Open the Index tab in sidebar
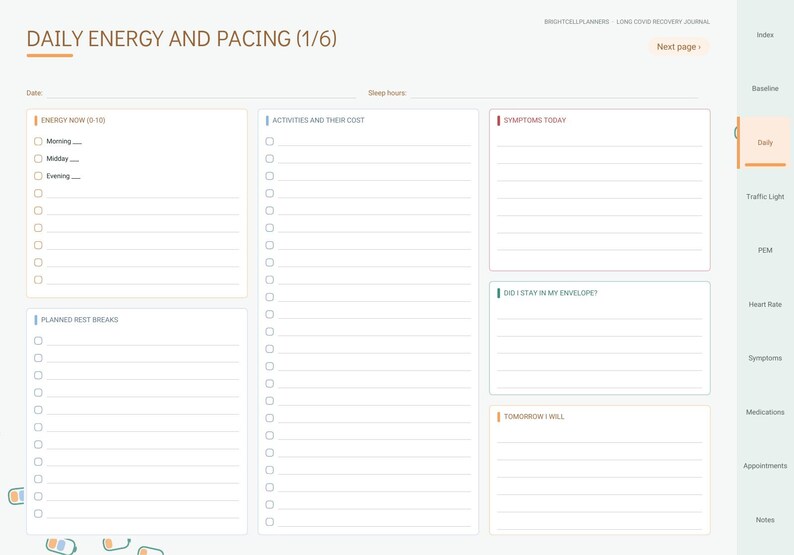The image size is (794, 555). click(x=765, y=35)
